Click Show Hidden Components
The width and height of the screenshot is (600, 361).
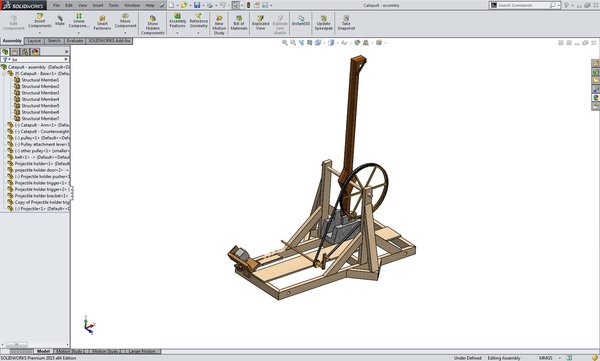click(x=153, y=25)
